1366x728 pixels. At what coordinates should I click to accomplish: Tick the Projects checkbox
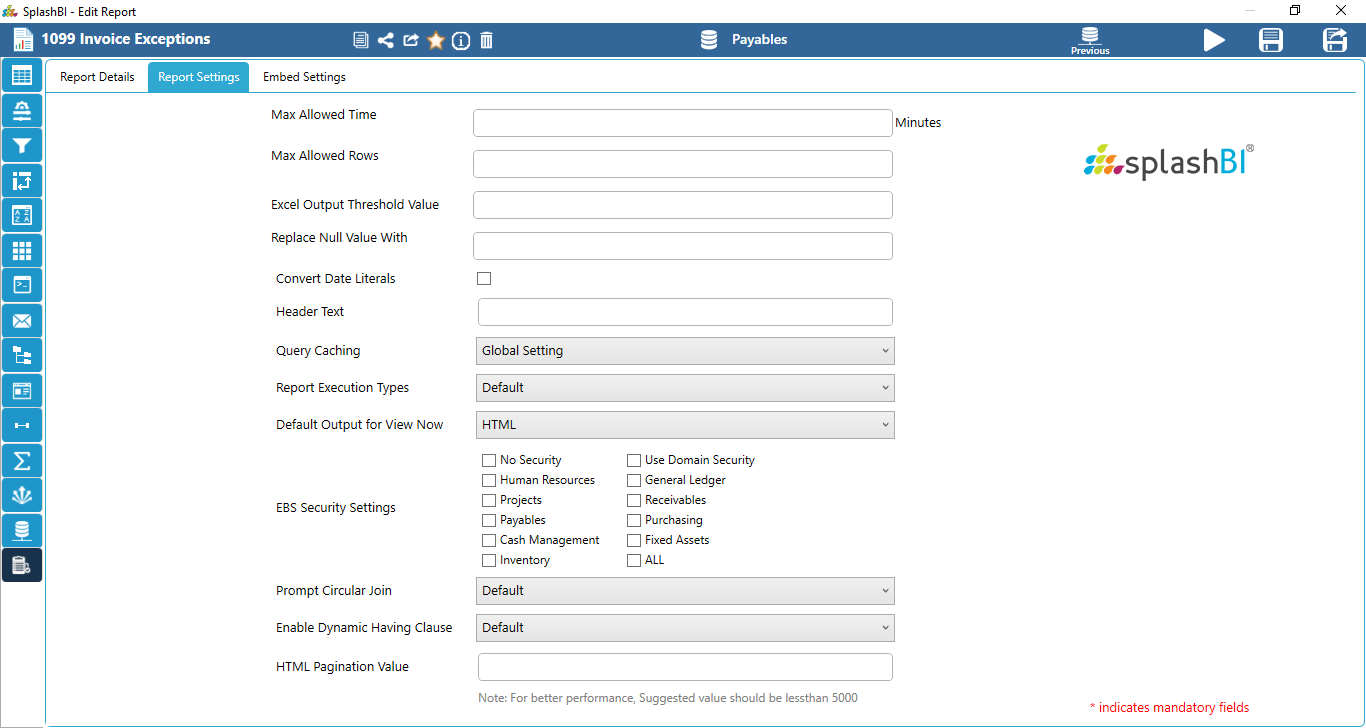click(x=489, y=500)
